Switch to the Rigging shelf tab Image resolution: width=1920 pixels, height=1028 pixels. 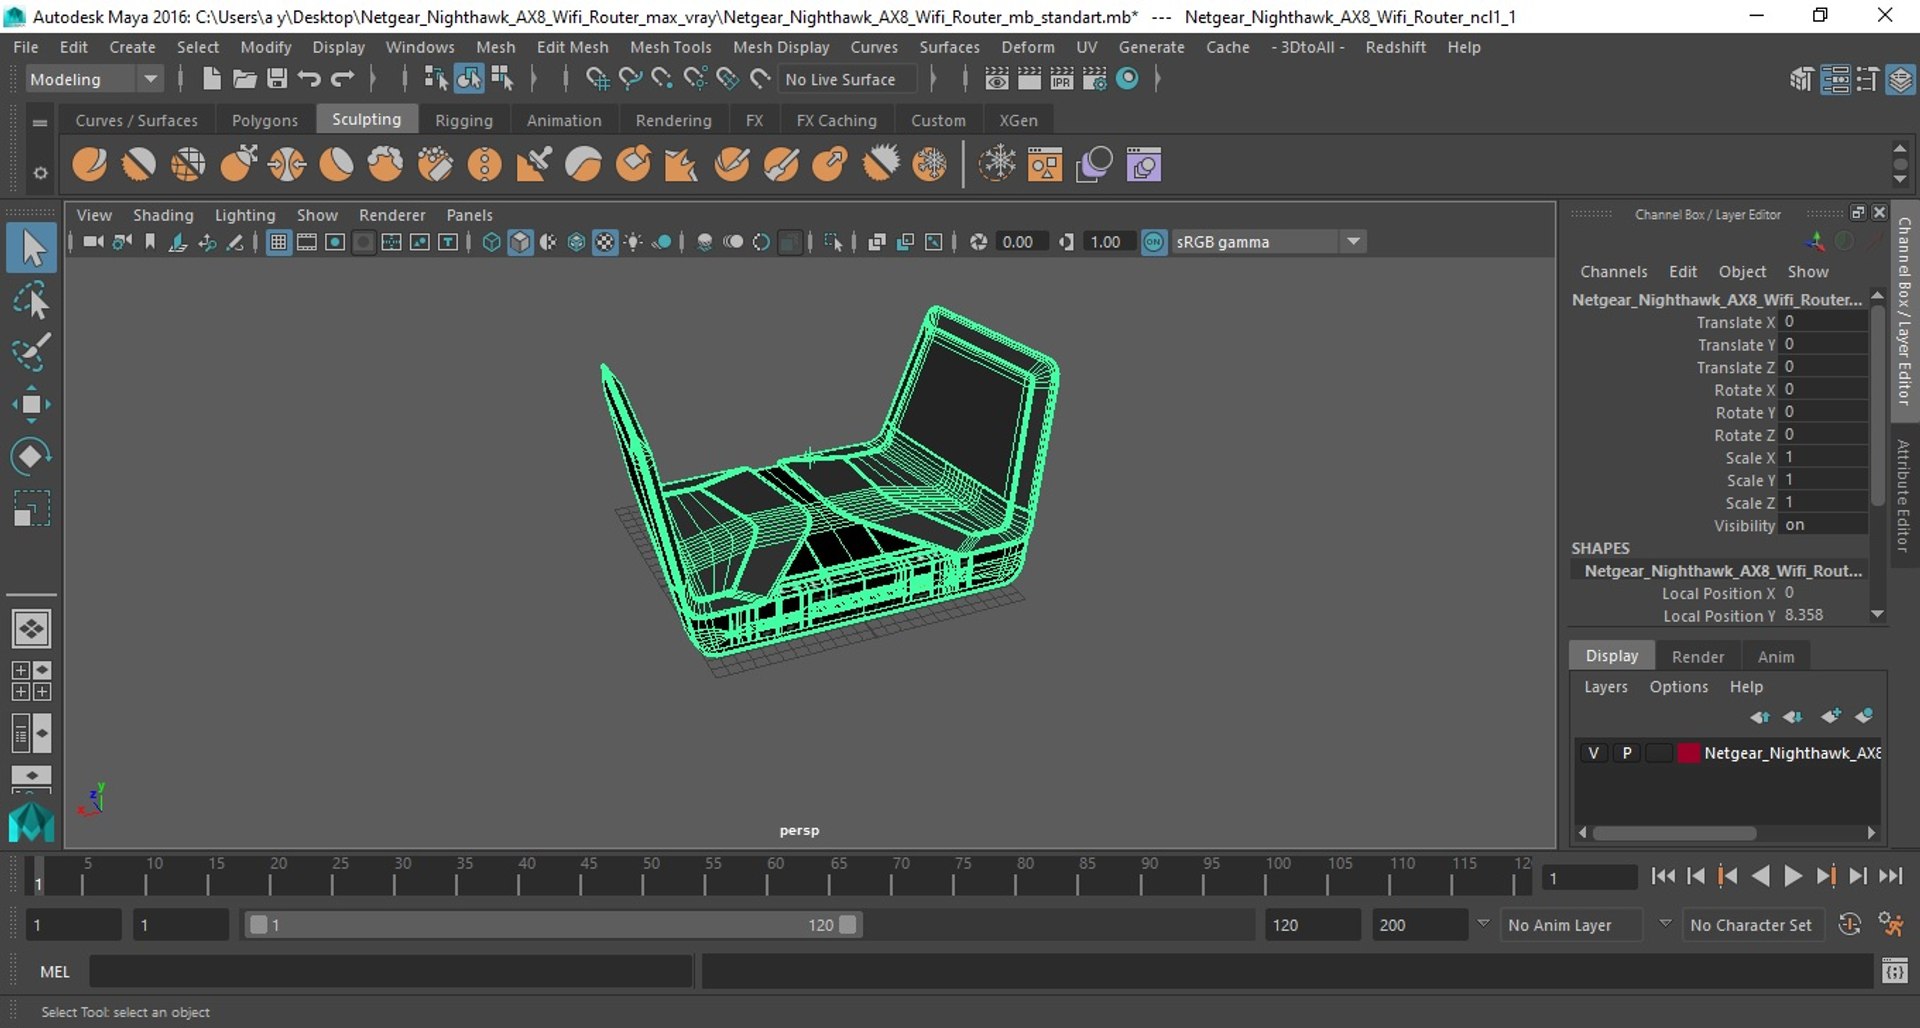coord(463,120)
